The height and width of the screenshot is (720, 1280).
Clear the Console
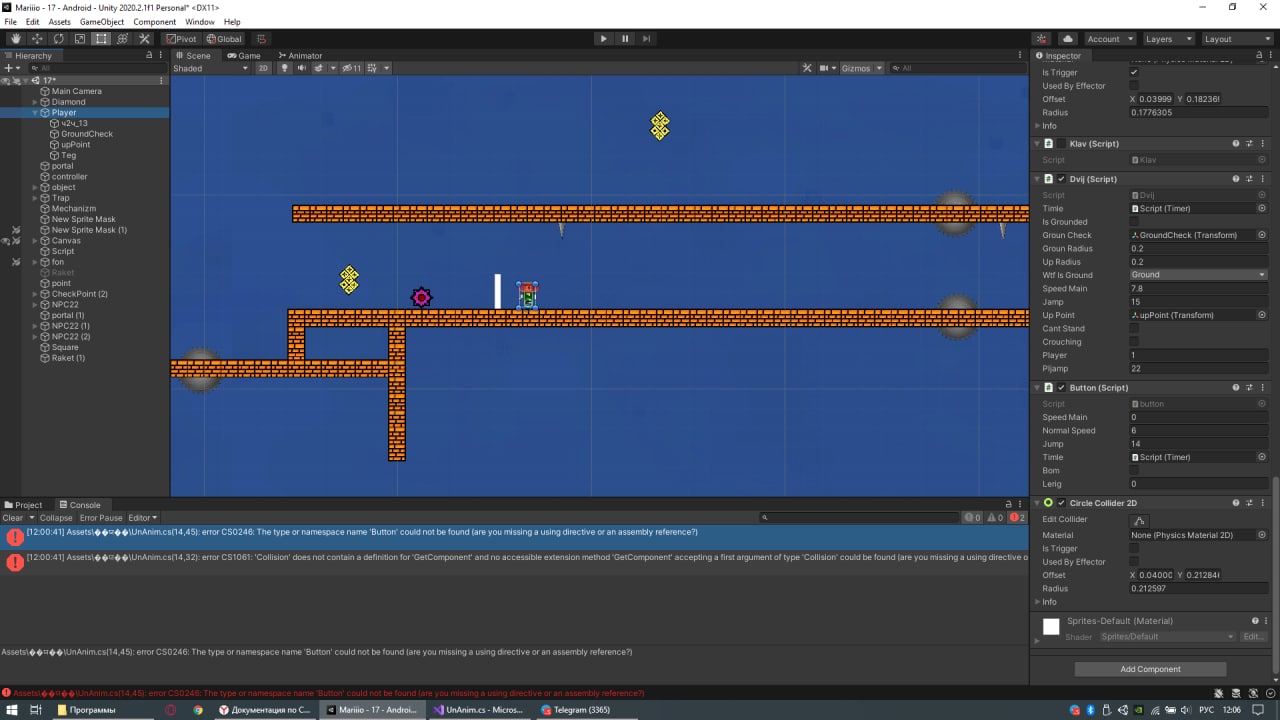pyautogui.click(x=13, y=518)
